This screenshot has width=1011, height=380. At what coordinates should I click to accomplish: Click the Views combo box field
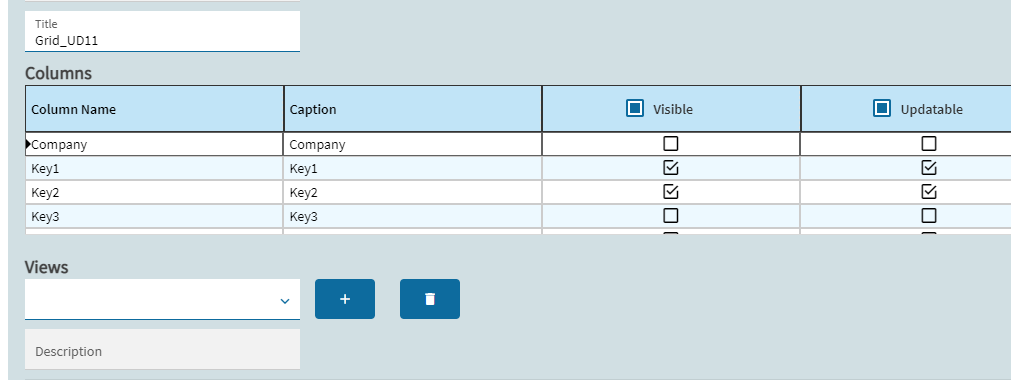[162, 299]
